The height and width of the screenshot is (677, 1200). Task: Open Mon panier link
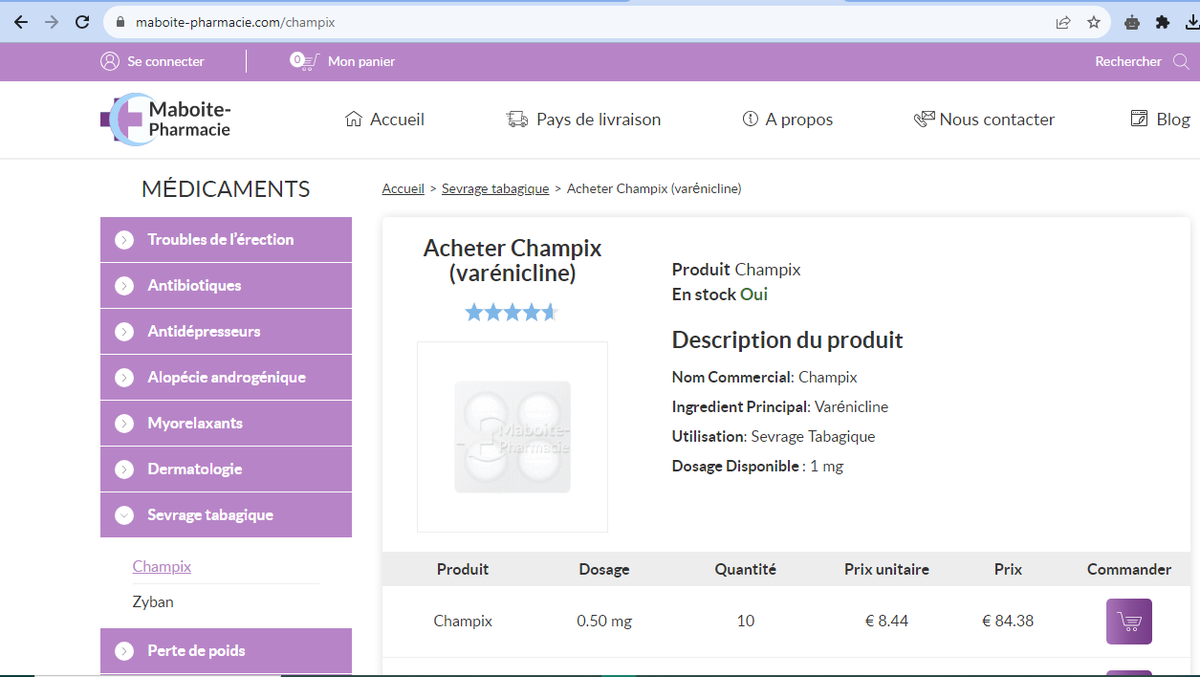[361, 61]
